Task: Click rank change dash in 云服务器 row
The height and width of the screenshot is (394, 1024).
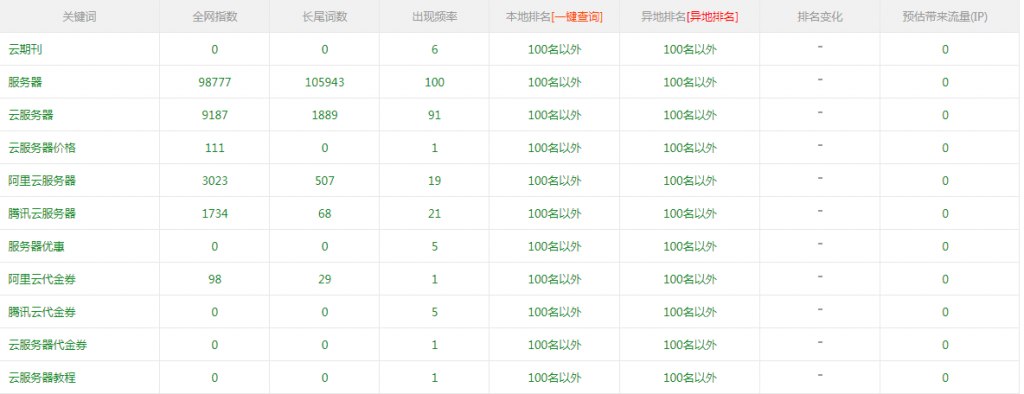Action: click(x=820, y=112)
